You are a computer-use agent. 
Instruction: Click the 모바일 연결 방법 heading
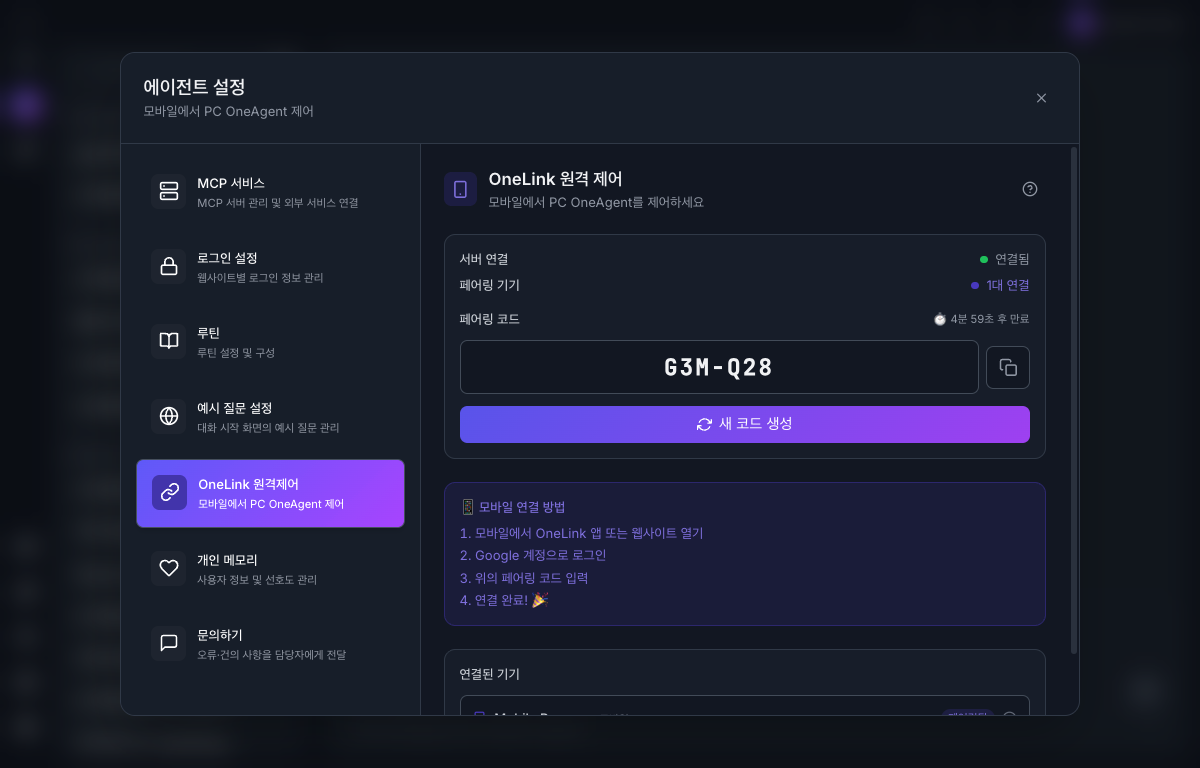pyautogui.click(x=522, y=507)
